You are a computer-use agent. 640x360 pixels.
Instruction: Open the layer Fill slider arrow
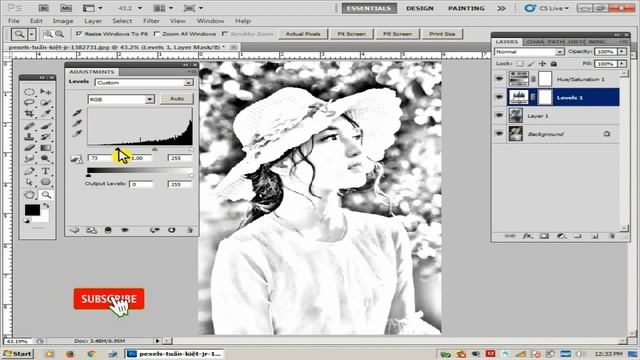622,64
